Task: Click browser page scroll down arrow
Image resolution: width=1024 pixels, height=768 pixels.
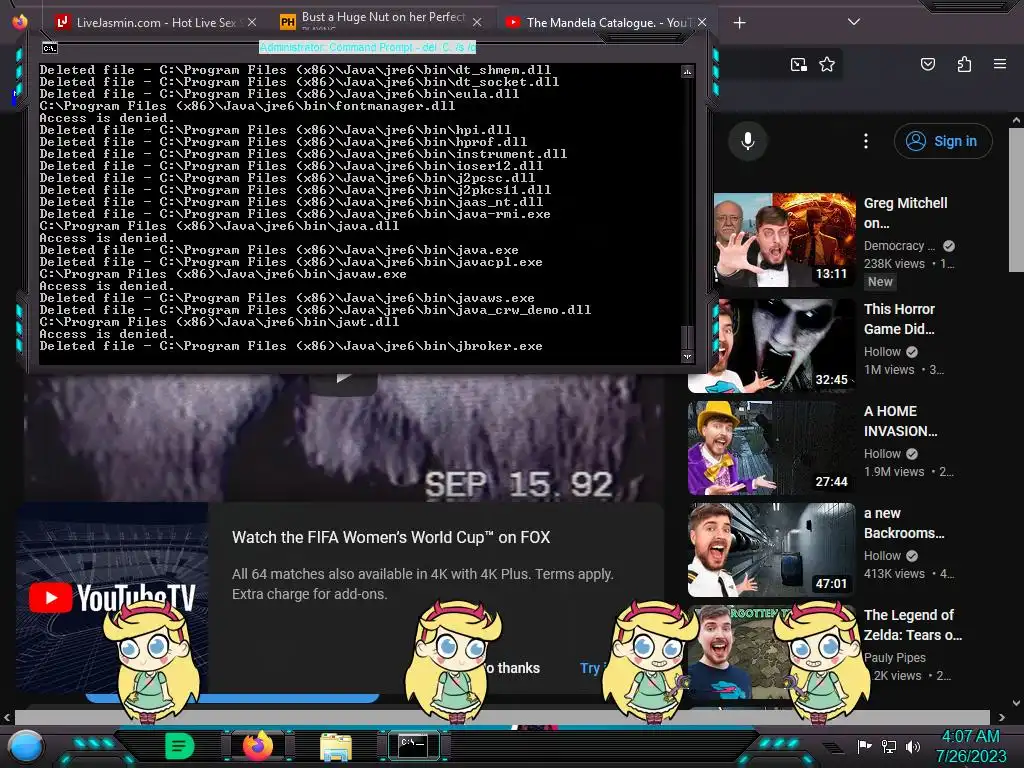Action: (x=1016, y=703)
